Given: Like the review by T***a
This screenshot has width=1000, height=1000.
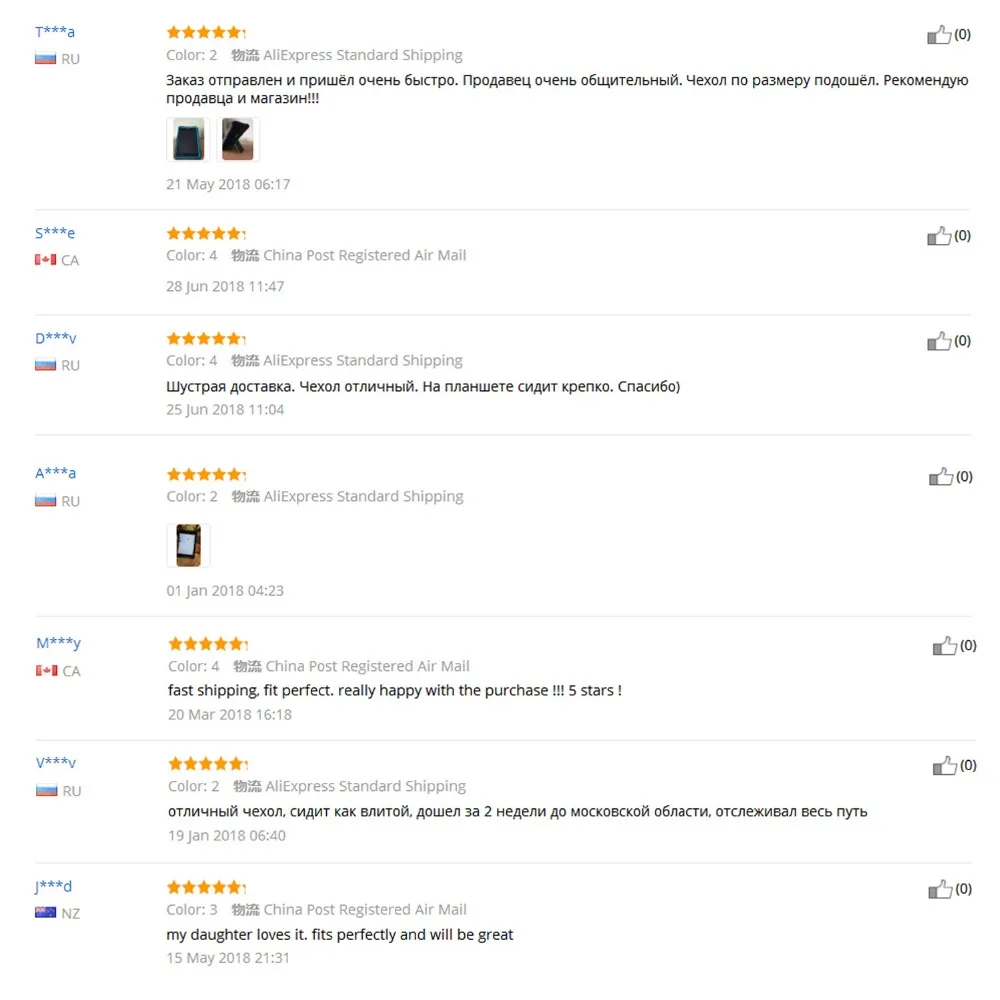Looking at the screenshot, I should (939, 34).
